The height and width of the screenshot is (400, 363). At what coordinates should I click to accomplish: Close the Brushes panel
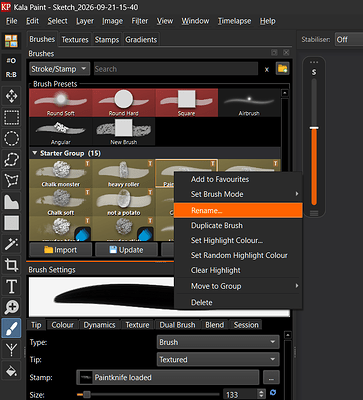tap(286, 53)
